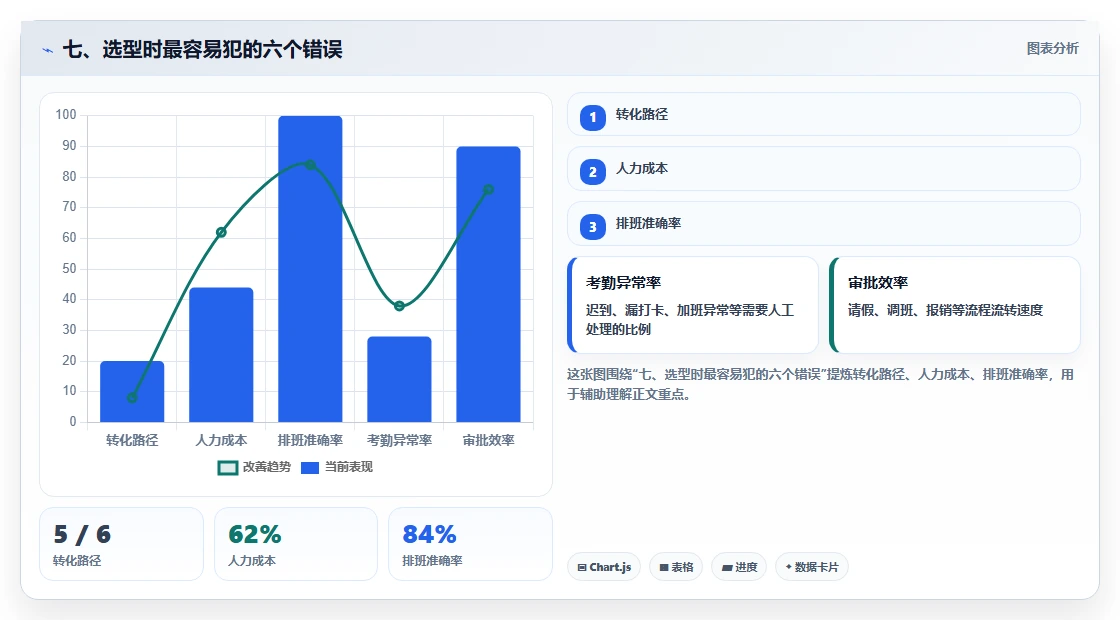Image resolution: width=1120 pixels, height=620 pixels.
Task: Click the 图表分析 label in header
Action: point(1052,49)
